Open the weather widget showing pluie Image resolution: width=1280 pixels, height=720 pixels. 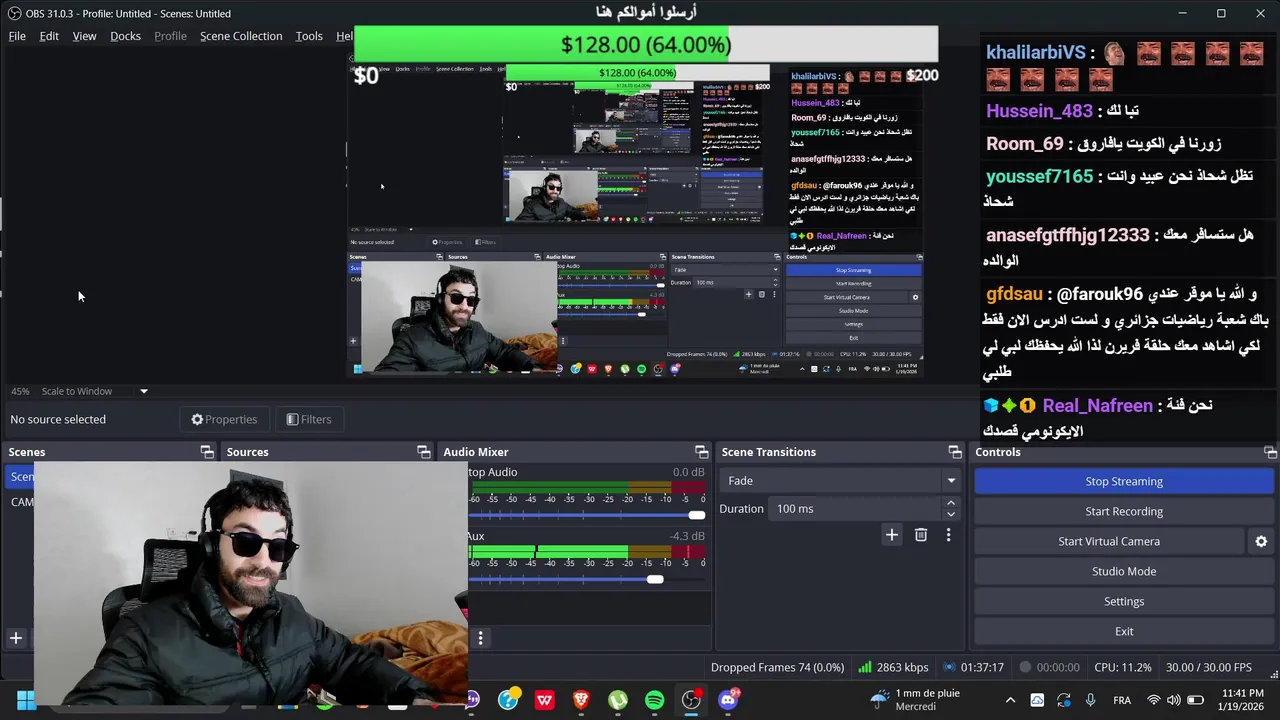pyautogui.click(x=915, y=700)
